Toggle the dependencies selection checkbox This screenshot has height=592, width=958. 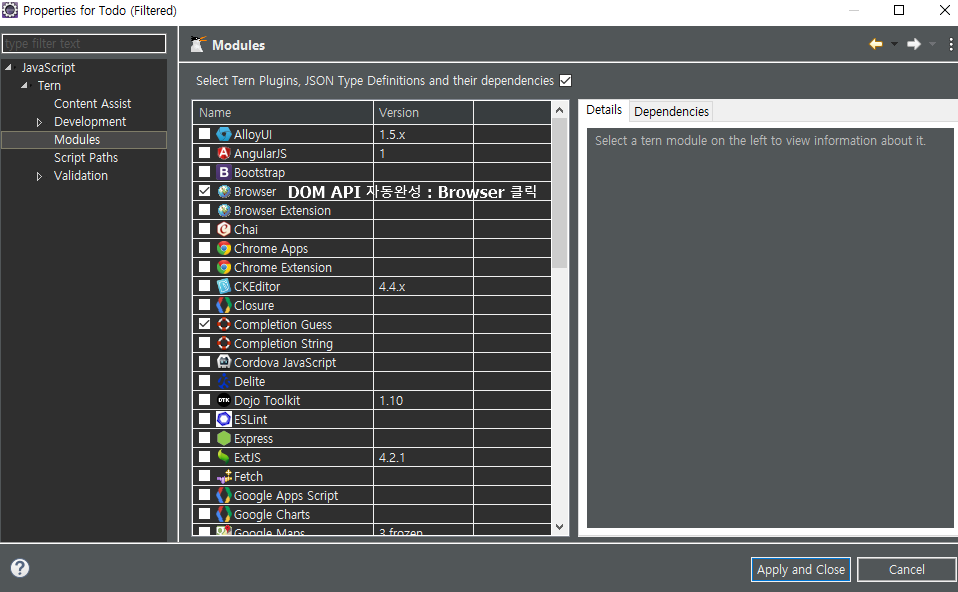tap(566, 81)
